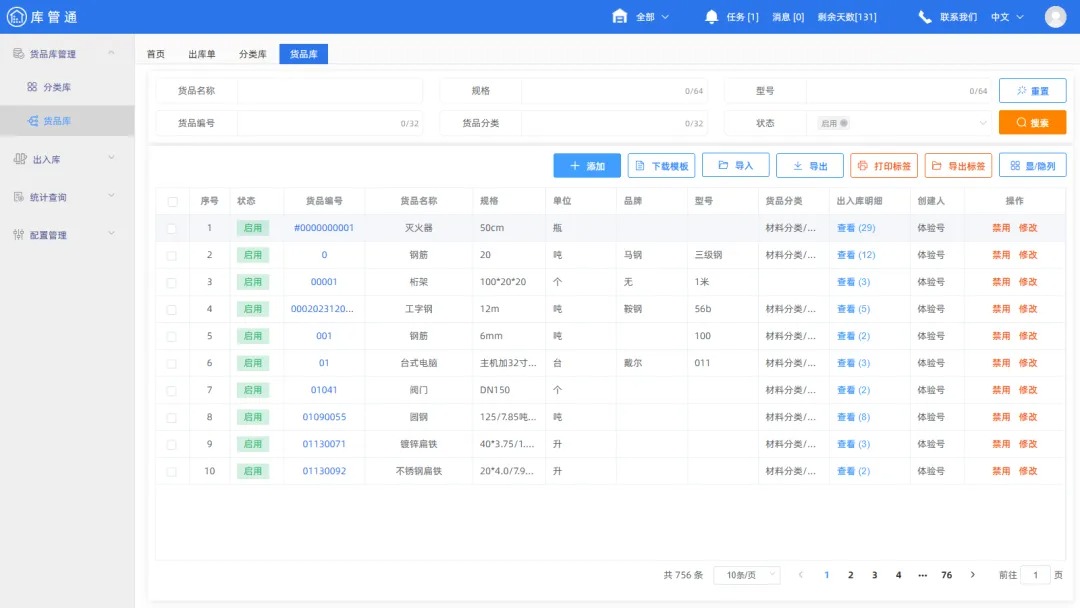Select the 下载模板 download template icon button

663,165
